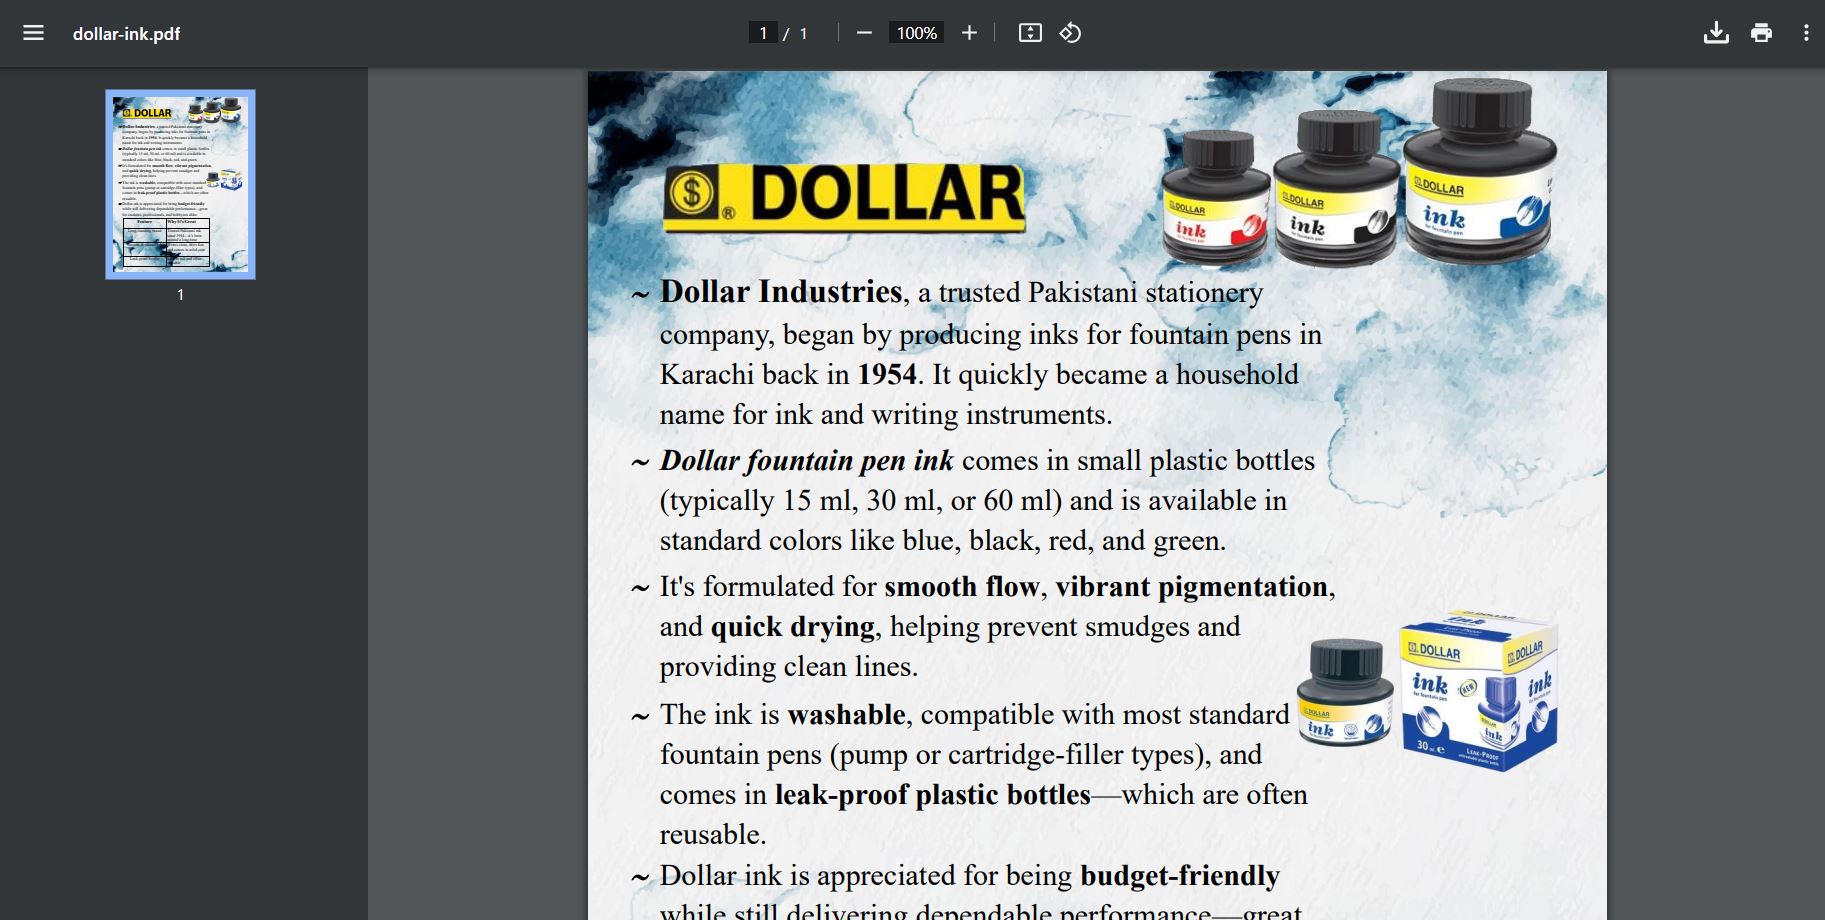The height and width of the screenshot is (920, 1825).
Task: Click the bold "budget-friendly" text
Action: click(1180, 875)
